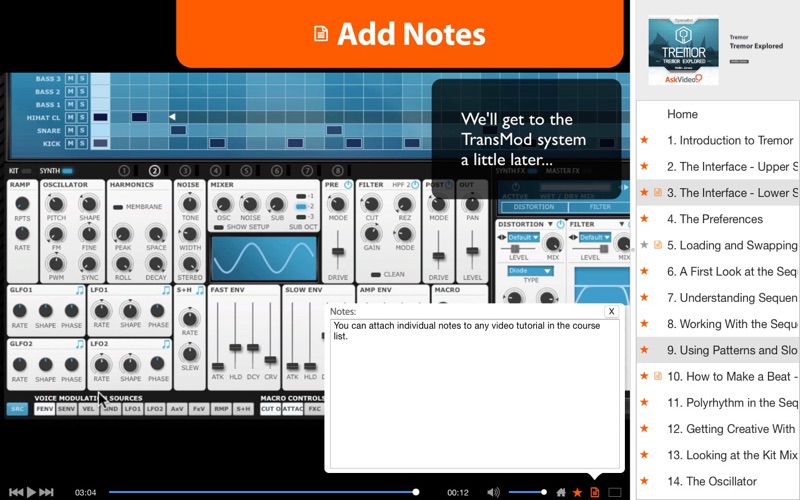Toggle the KIT switch
Screen dimensions: 800x500
(x=26, y=171)
